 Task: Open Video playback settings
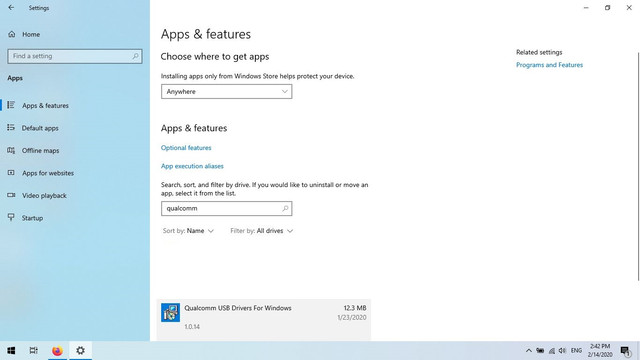click(x=75, y=195)
